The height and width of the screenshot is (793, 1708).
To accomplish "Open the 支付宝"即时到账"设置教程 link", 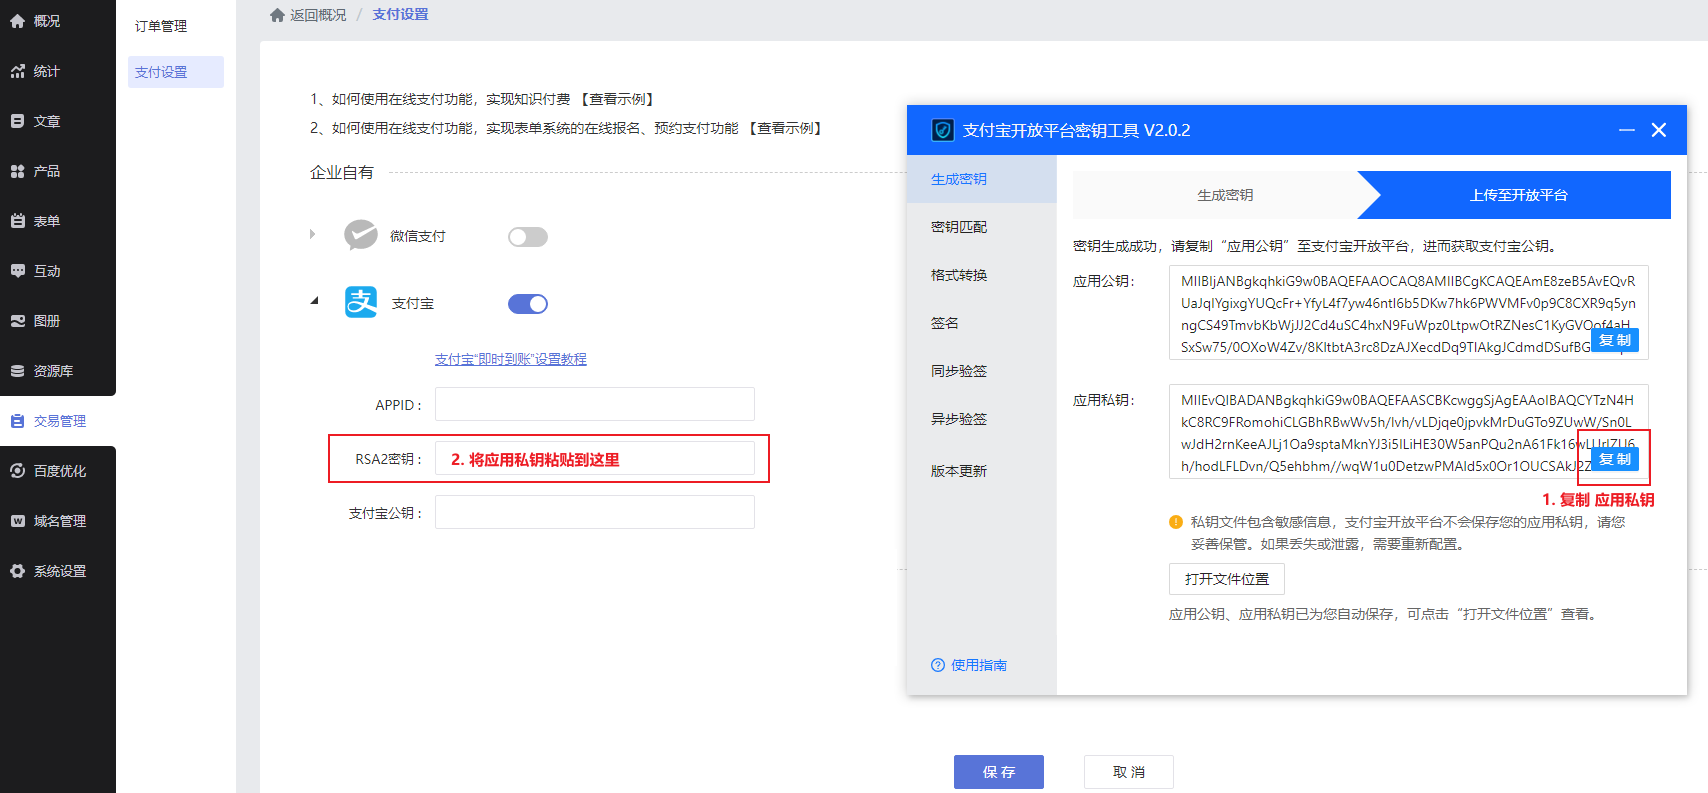I will tap(511, 359).
